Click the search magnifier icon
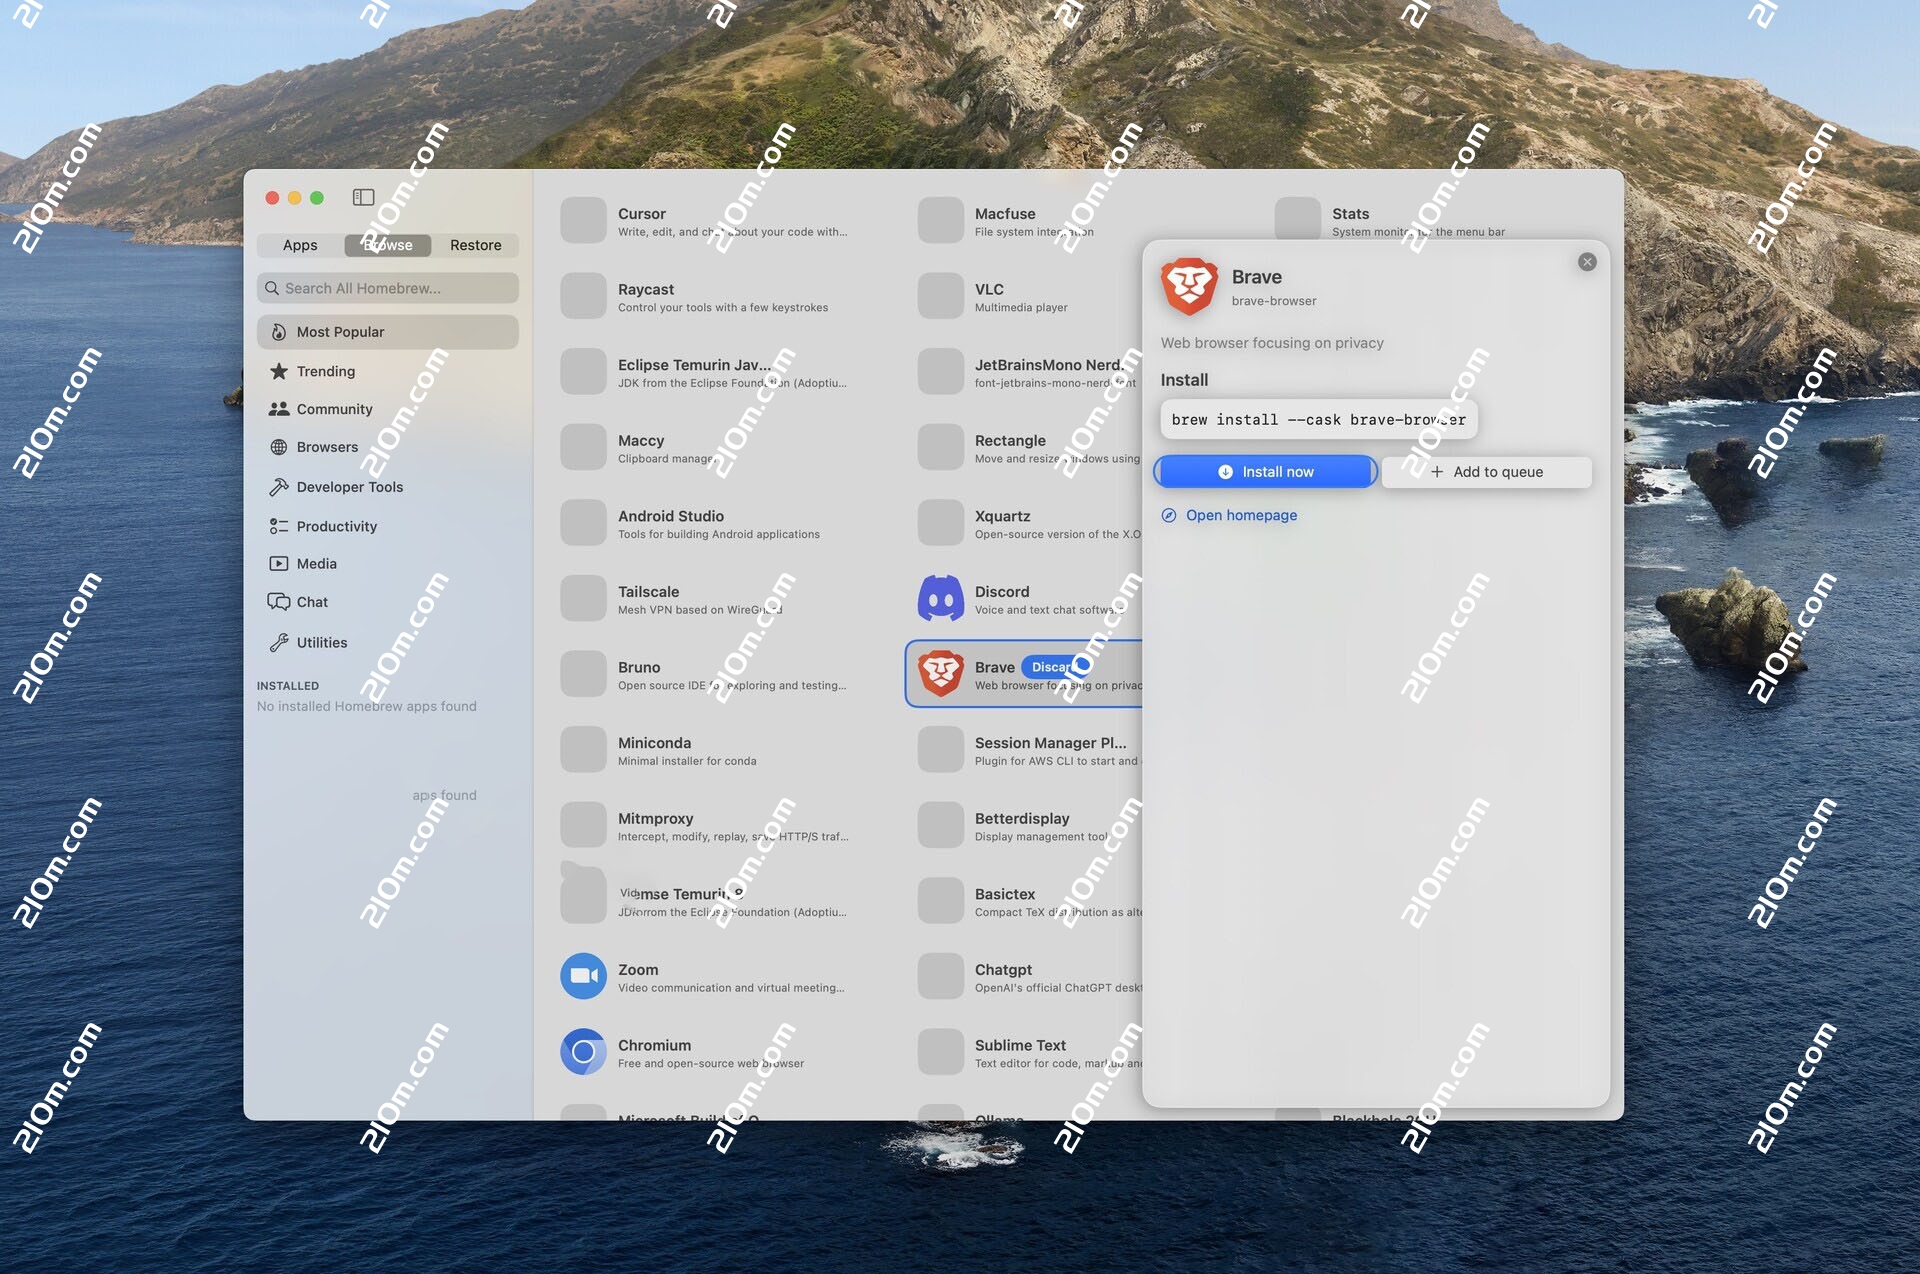This screenshot has width=1920, height=1274. [271, 288]
